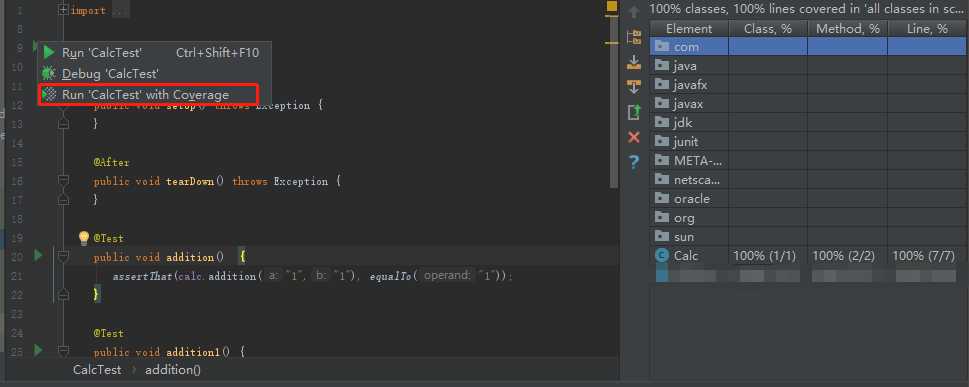Screen dimensions: 969x387
Task: Click the 100% (2/2) method coverage cell
Action: click(844, 255)
